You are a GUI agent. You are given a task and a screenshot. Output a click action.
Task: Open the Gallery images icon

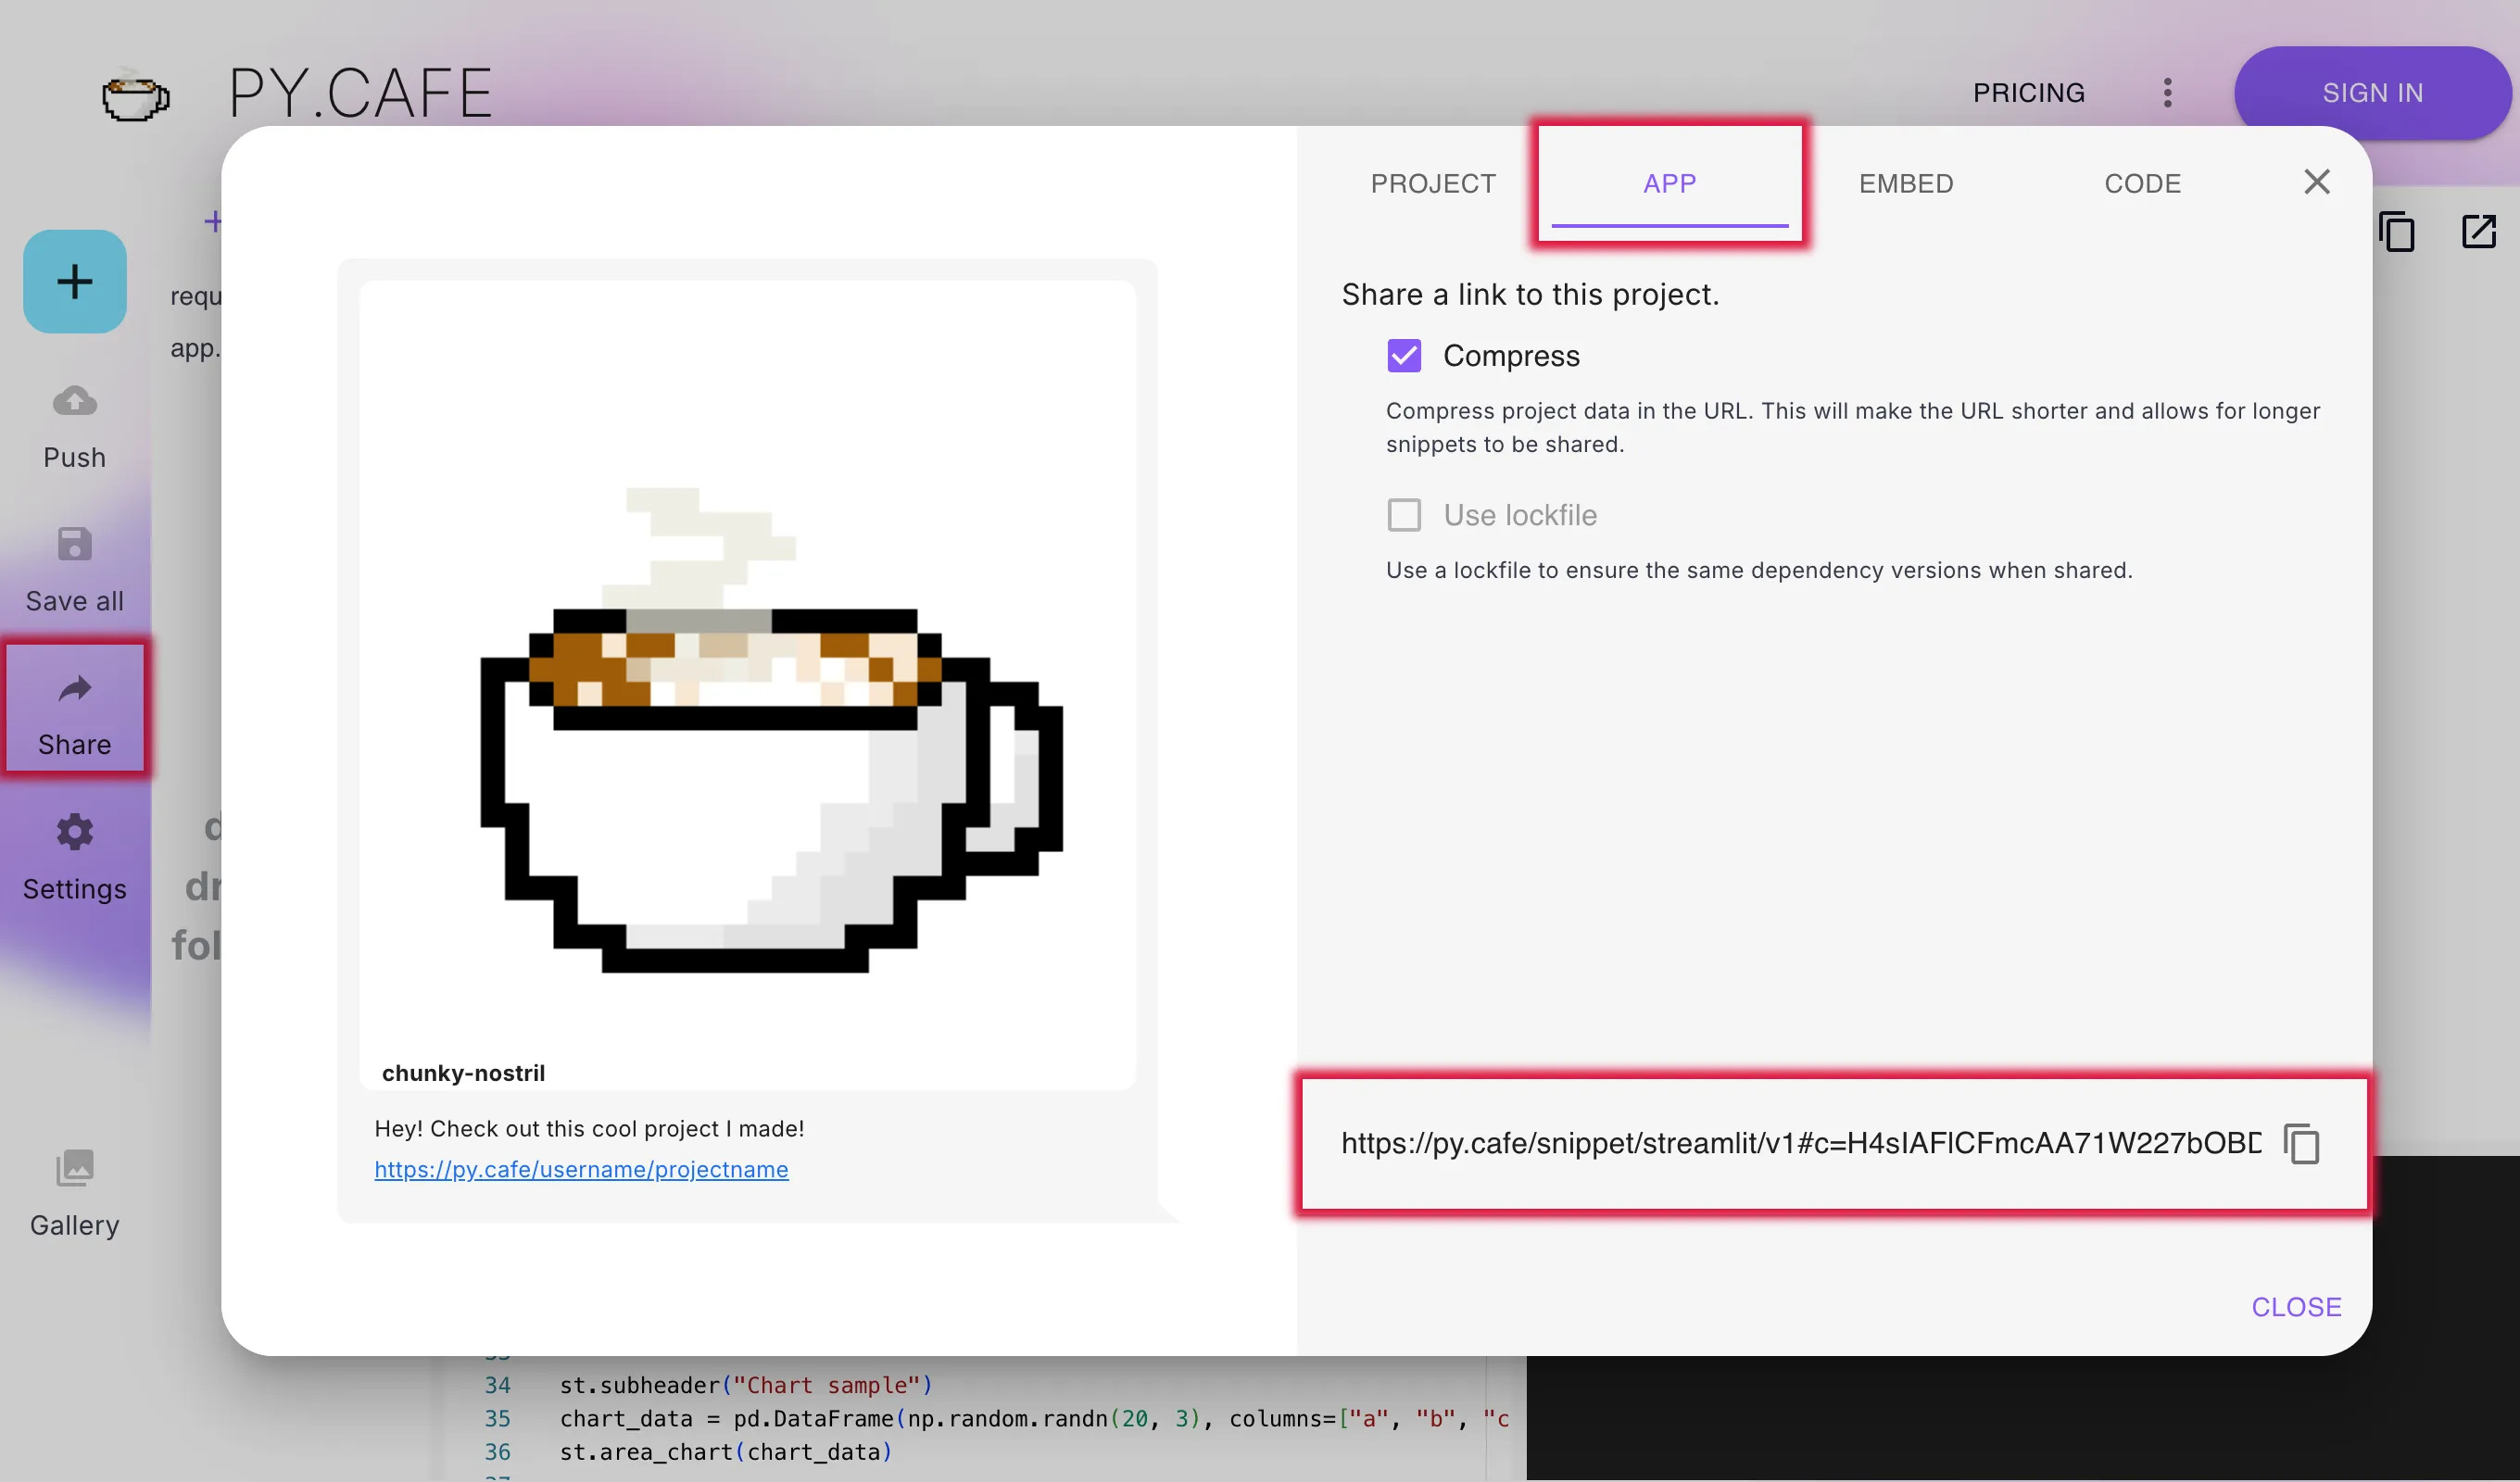[x=75, y=1167]
